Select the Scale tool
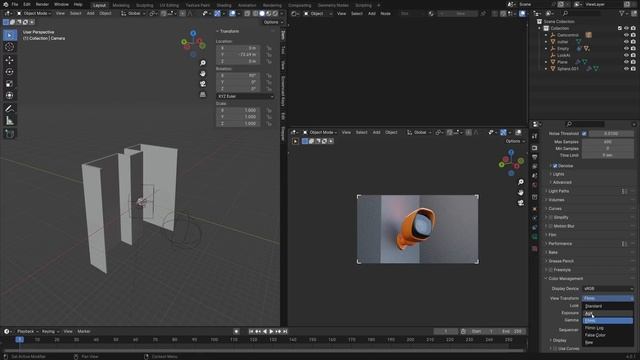This screenshot has height=360, width=640. pos(9,84)
